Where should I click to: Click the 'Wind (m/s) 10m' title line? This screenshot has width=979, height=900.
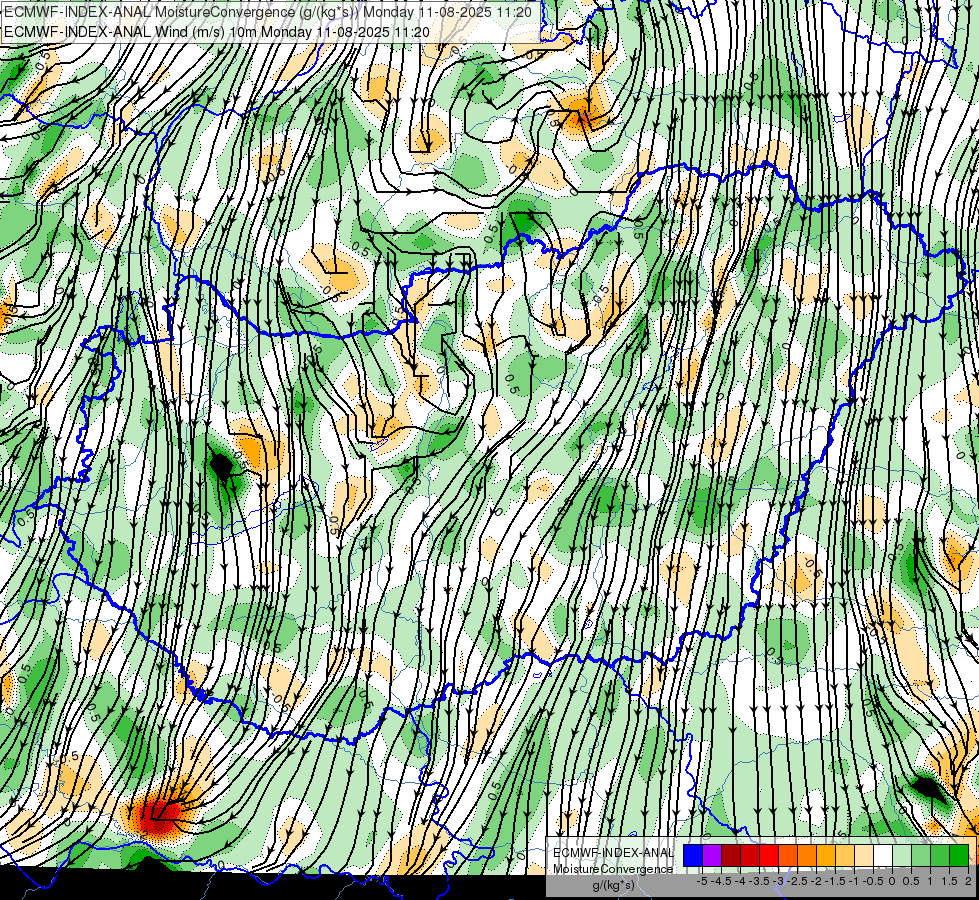pos(217,32)
